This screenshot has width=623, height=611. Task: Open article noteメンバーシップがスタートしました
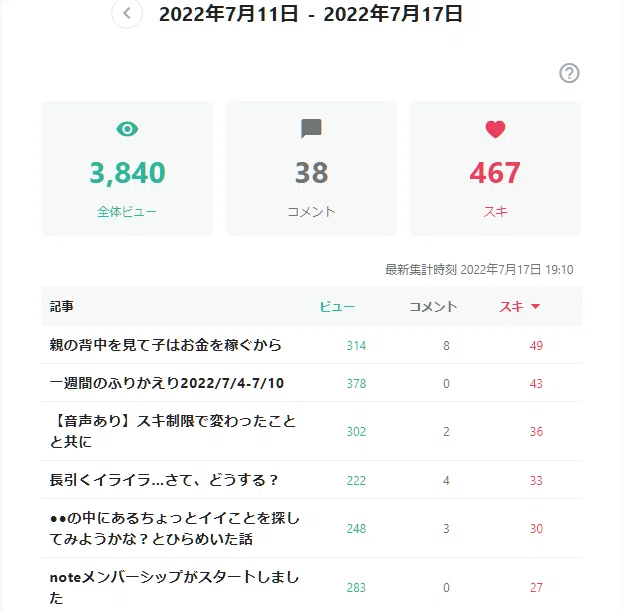(x=174, y=587)
